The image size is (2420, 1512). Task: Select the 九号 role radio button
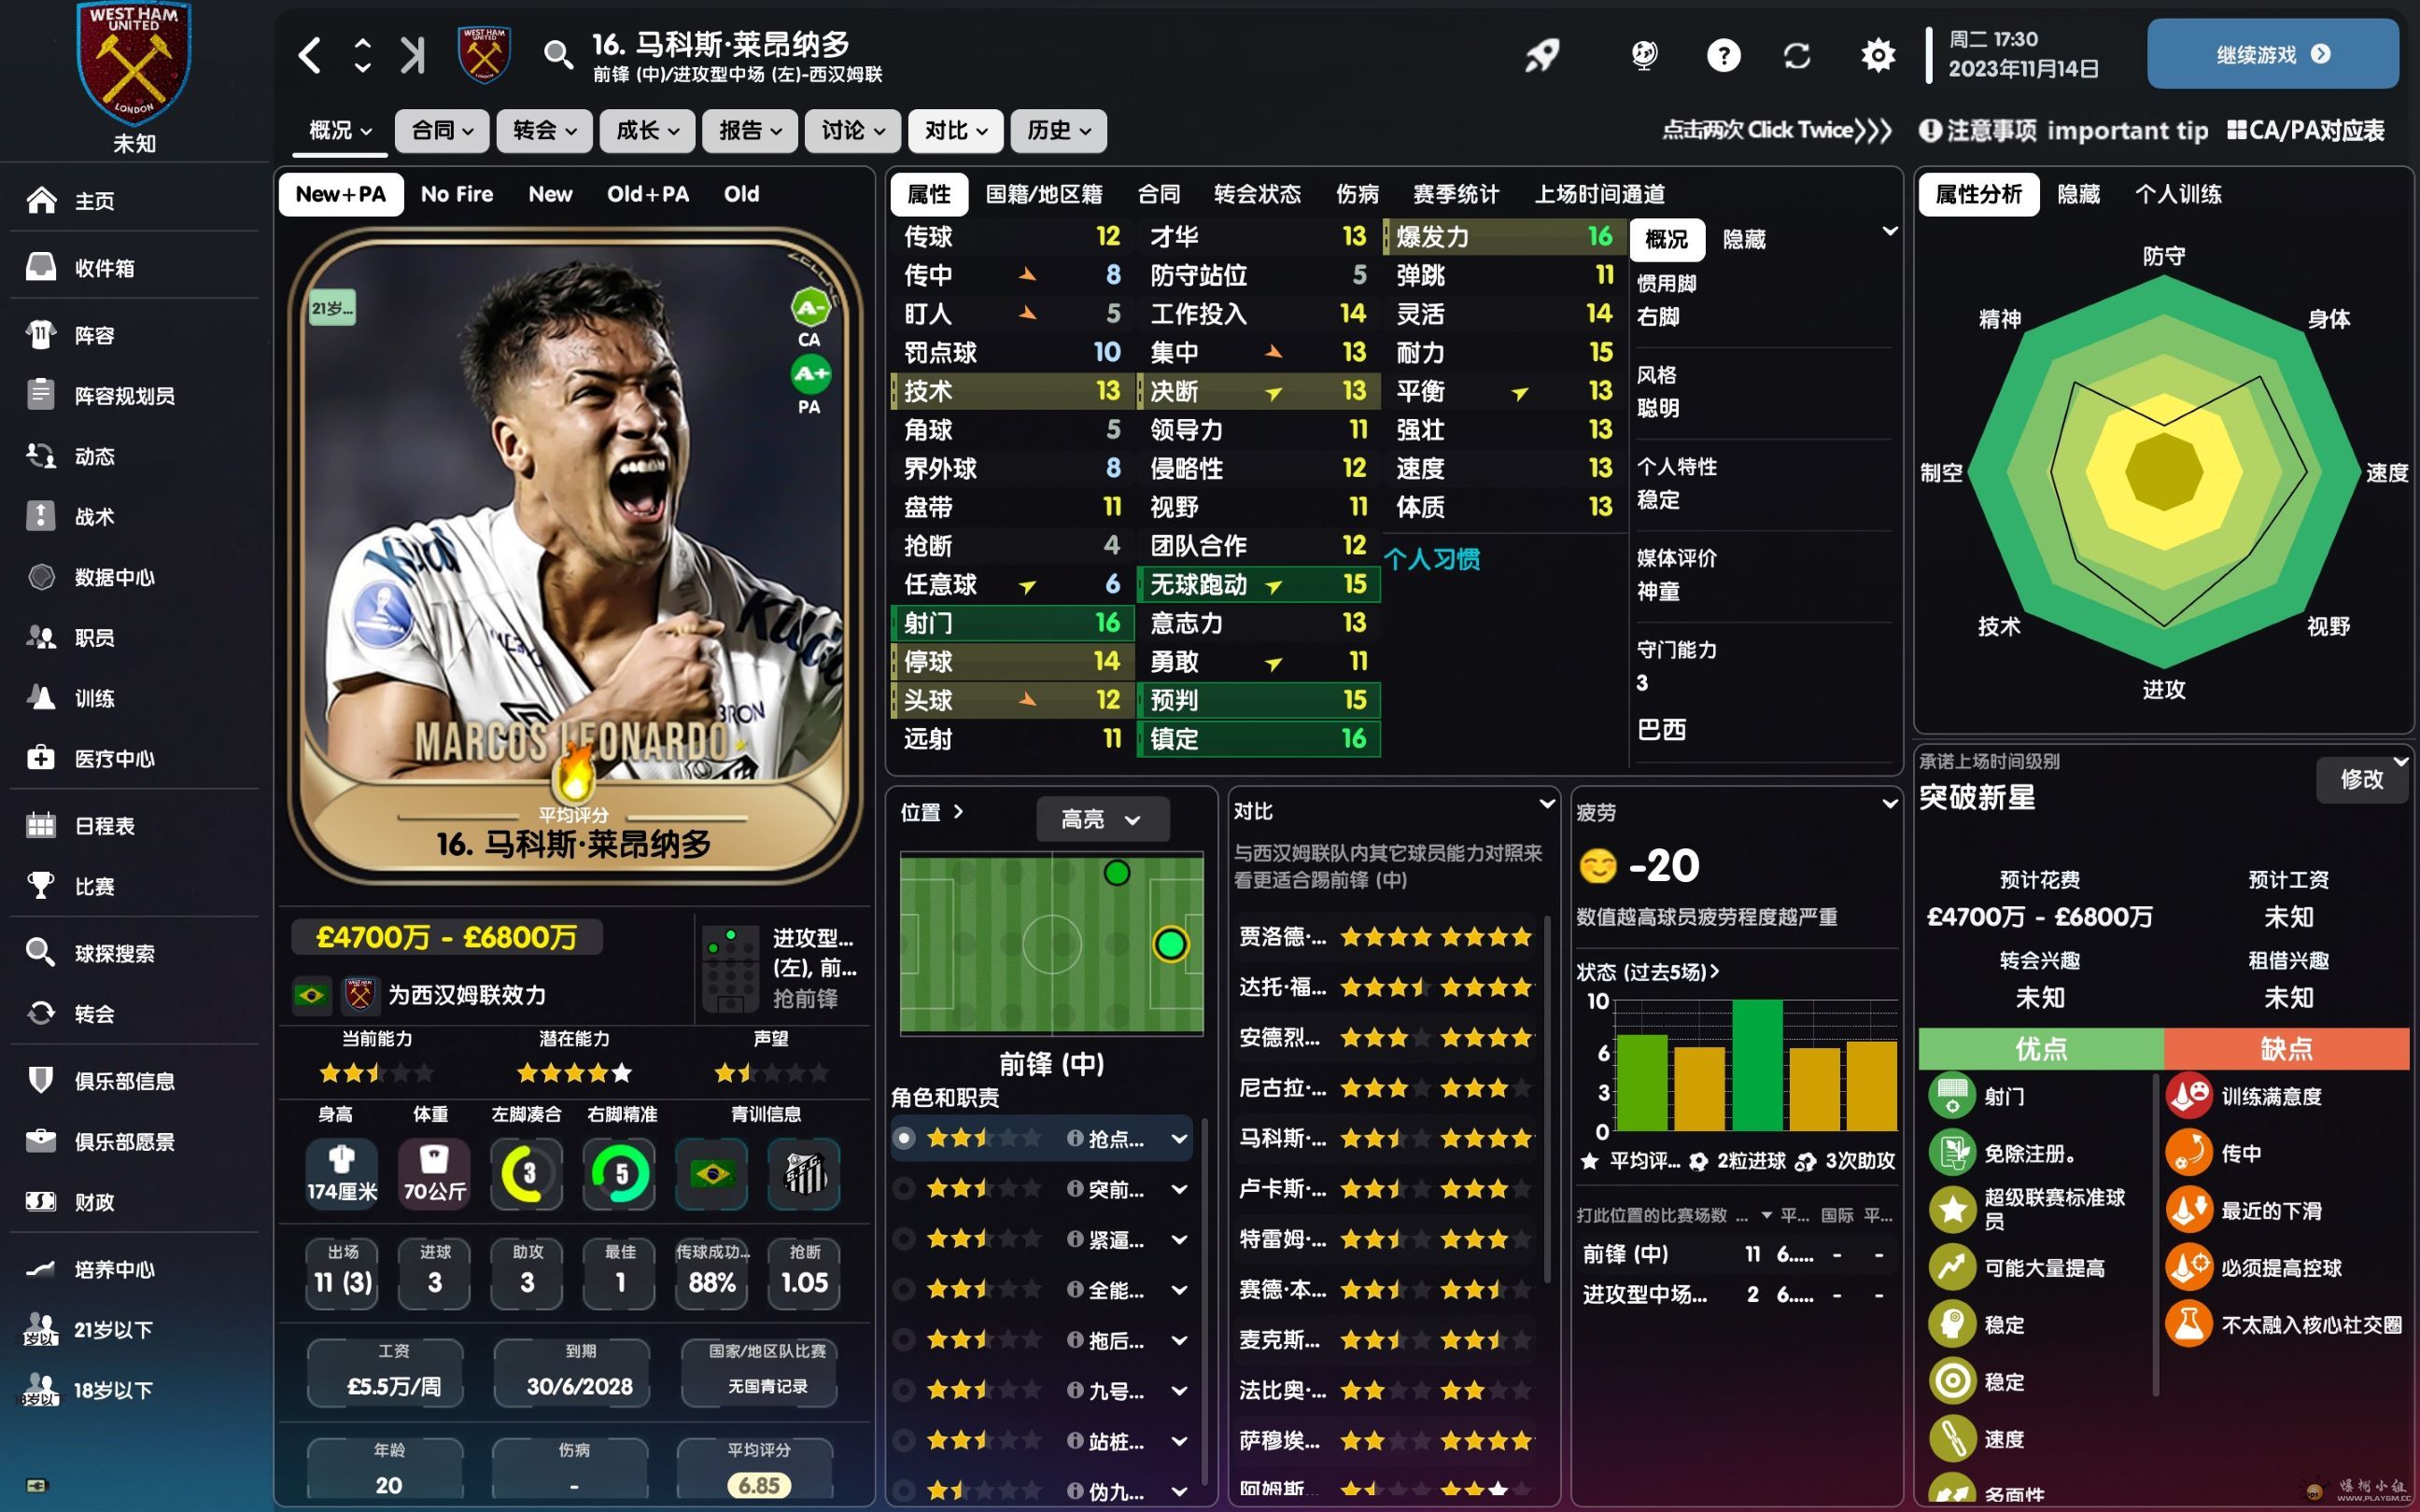(904, 1390)
